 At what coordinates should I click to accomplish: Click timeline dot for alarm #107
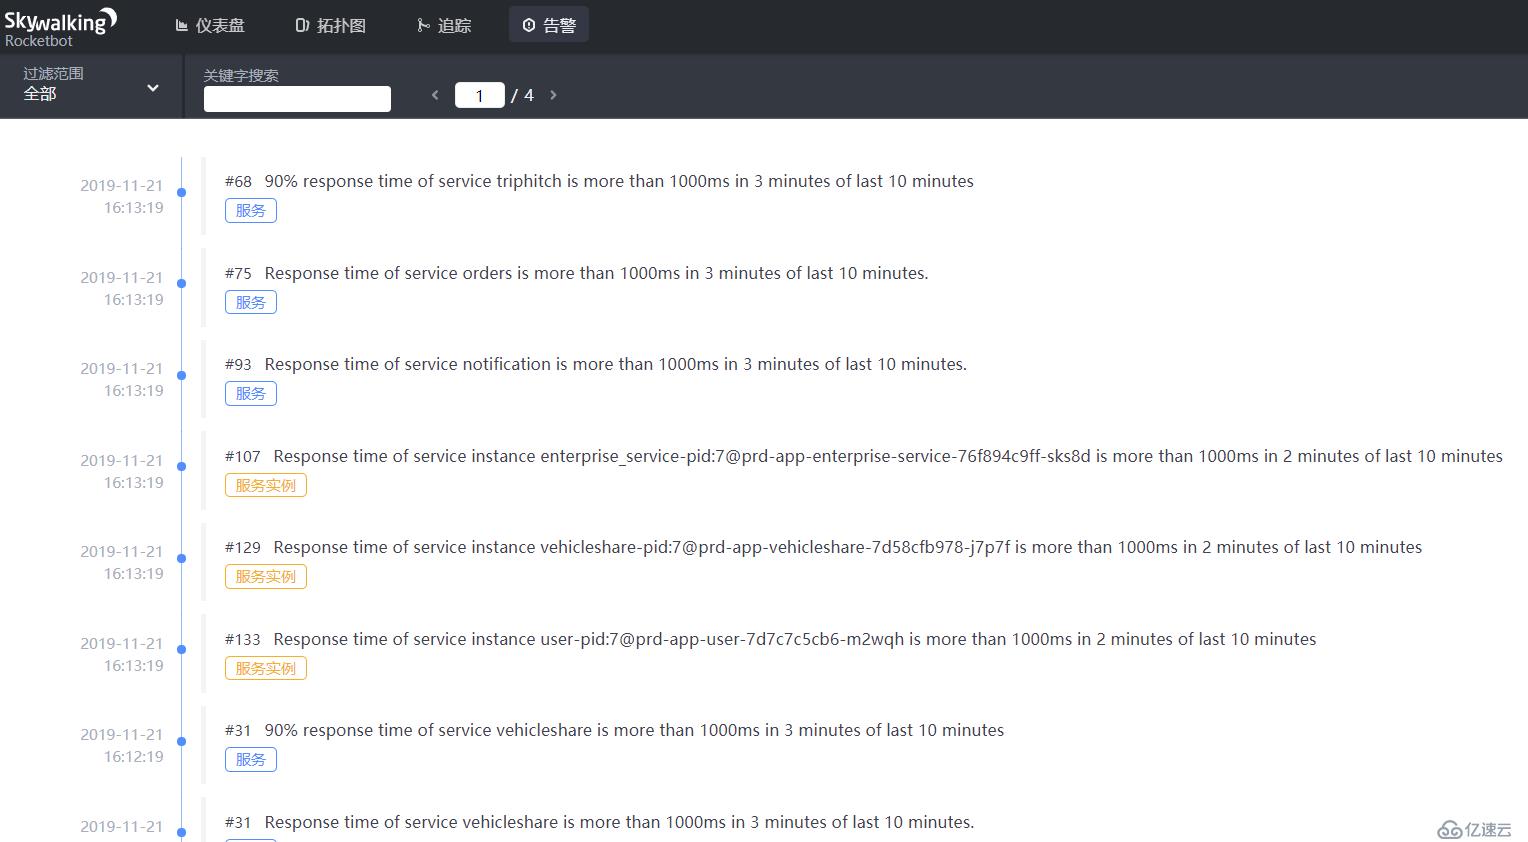181,467
